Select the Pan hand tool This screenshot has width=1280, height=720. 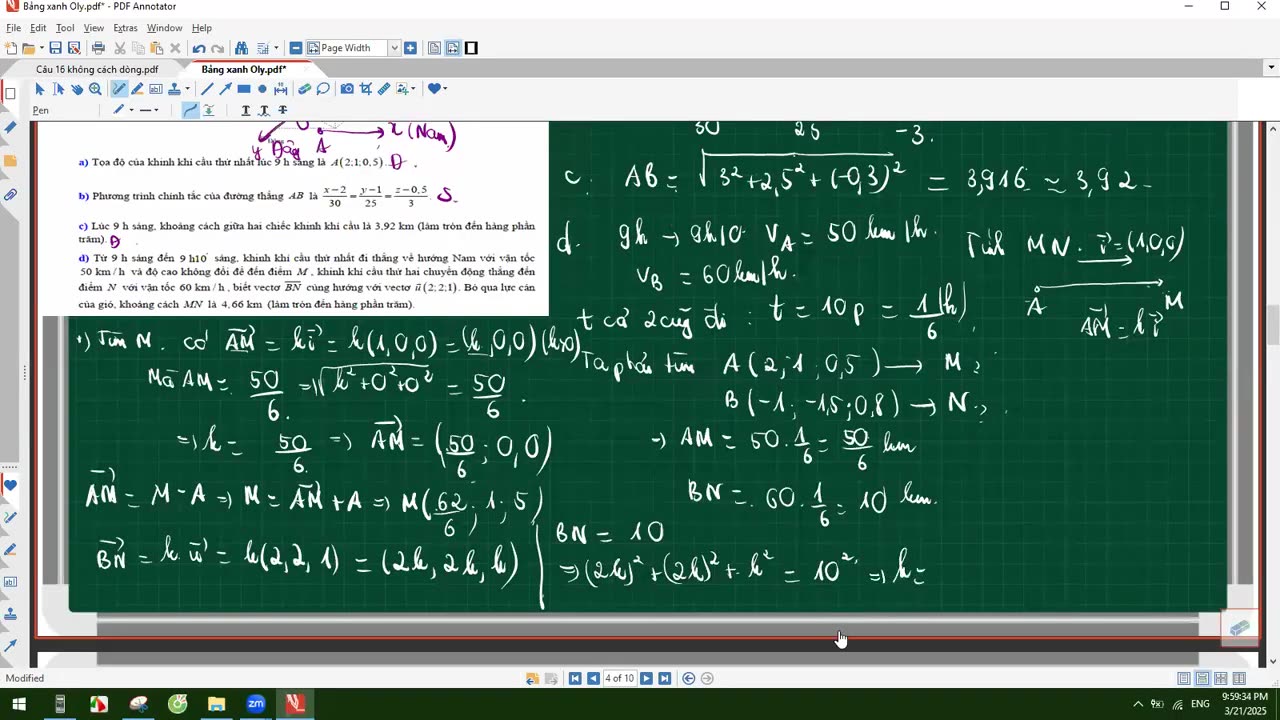77,89
